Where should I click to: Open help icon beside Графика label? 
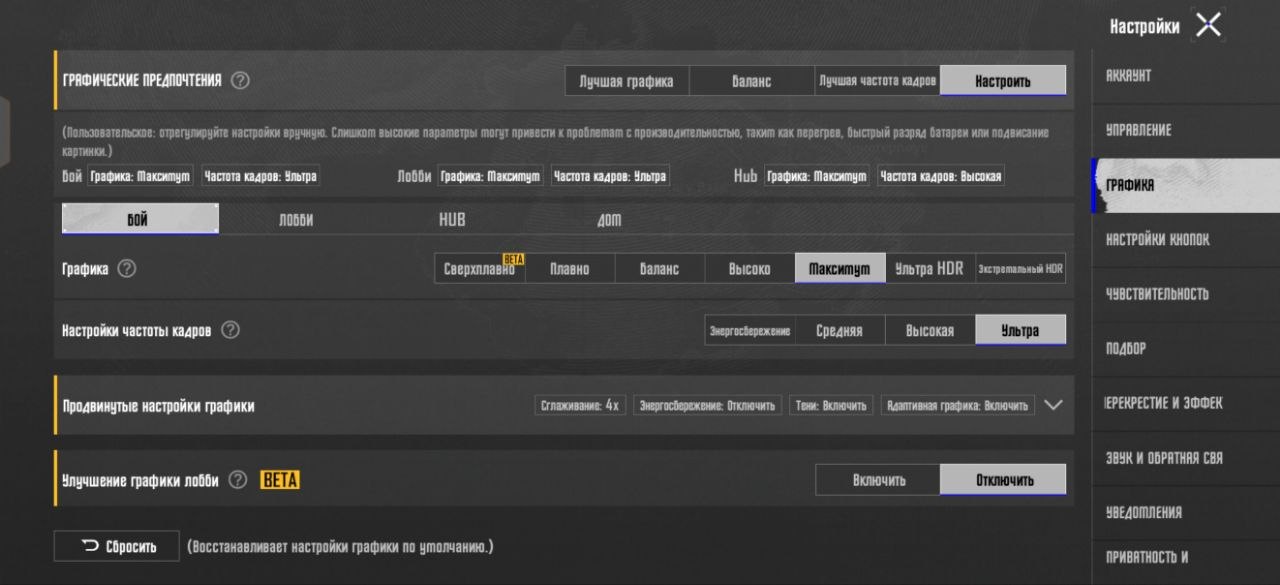click(127, 269)
